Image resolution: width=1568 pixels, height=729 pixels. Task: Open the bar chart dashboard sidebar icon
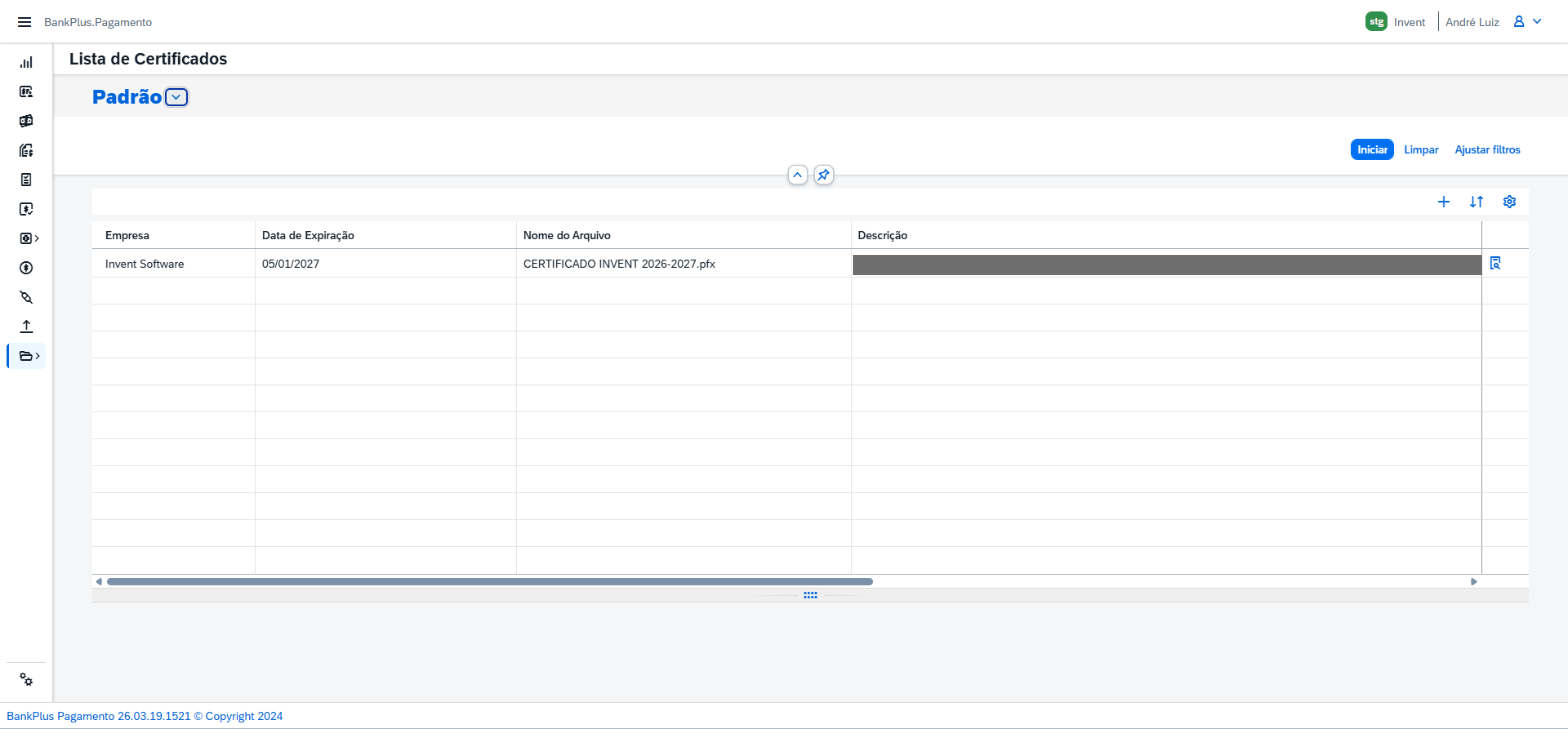(x=26, y=62)
